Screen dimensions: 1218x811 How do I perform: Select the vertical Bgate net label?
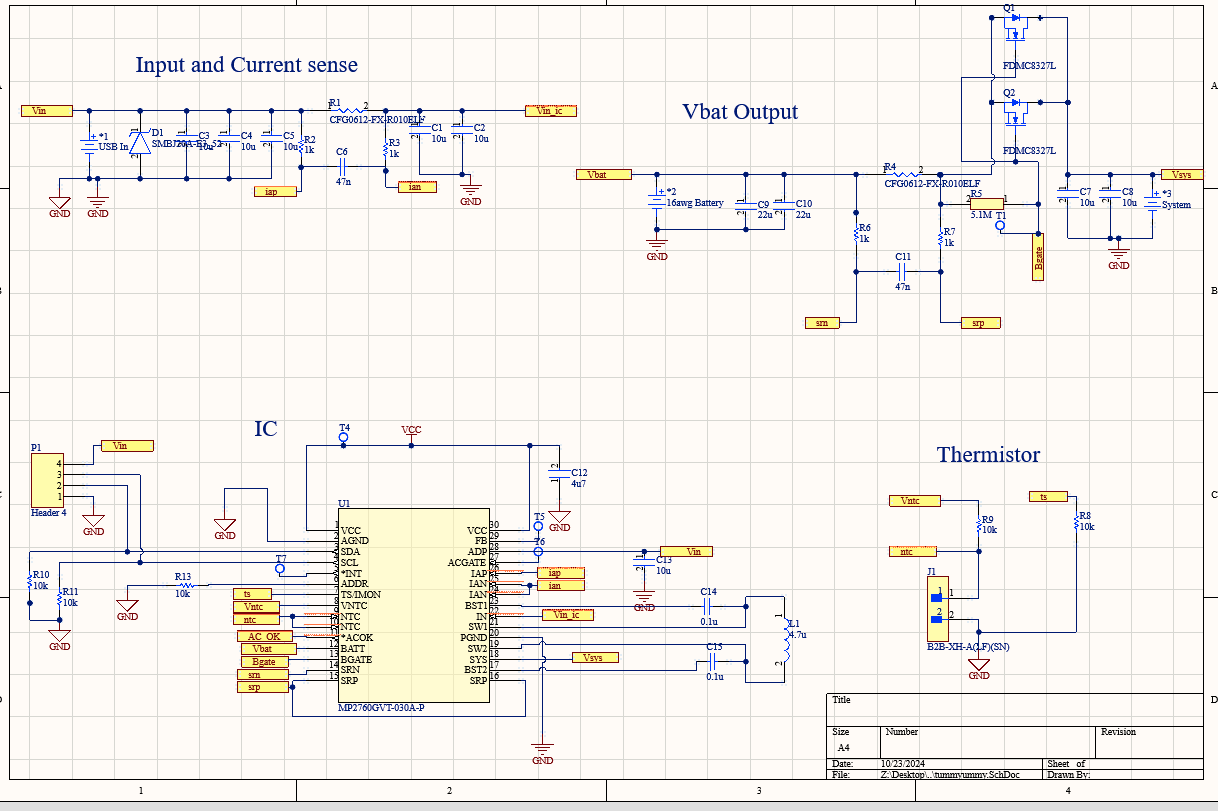(x=1038, y=257)
